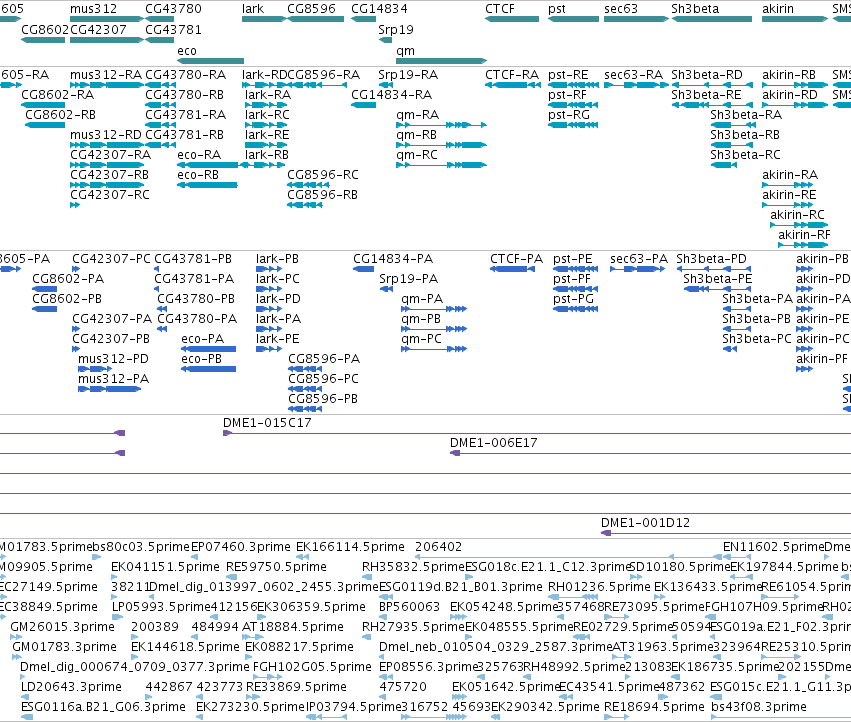Select the mus312 gene feature
The image size is (851, 722).
coord(107,19)
